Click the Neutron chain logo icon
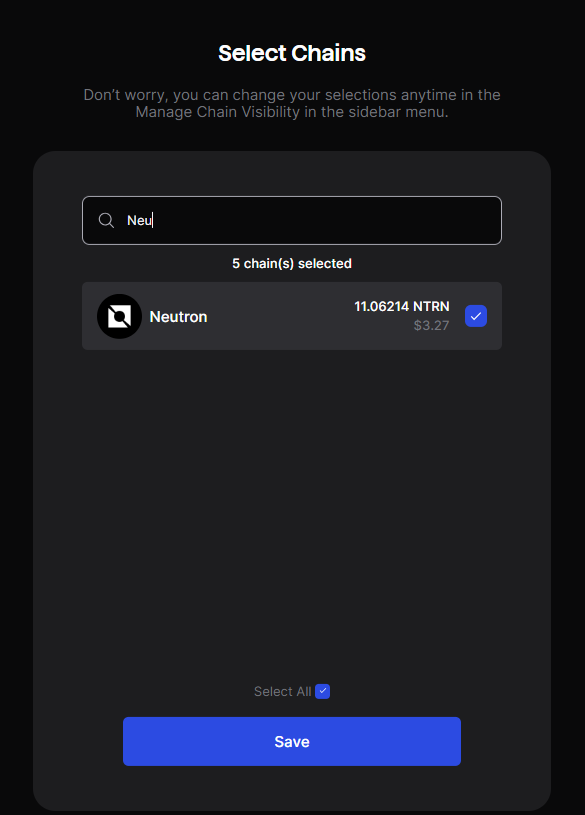 (120, 317)
